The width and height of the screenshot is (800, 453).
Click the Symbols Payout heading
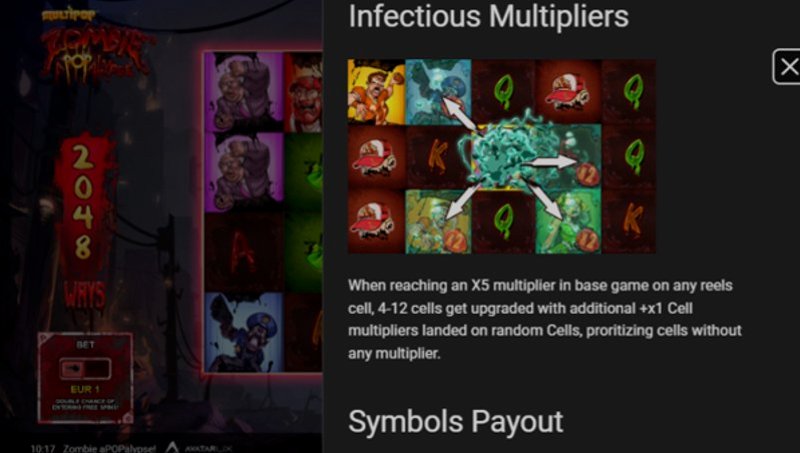point(456,422)
